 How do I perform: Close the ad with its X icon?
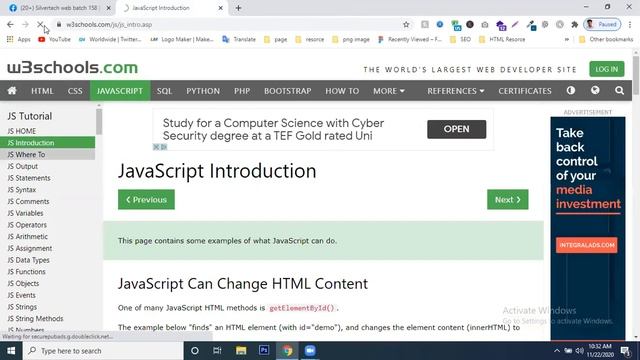tap(156, 147)
